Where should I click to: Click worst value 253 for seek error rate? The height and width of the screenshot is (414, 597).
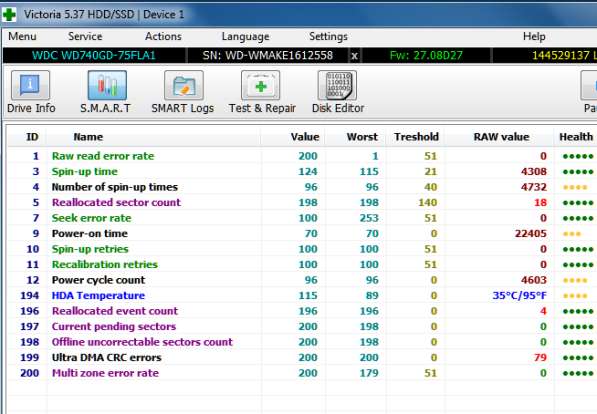(369, 218)
